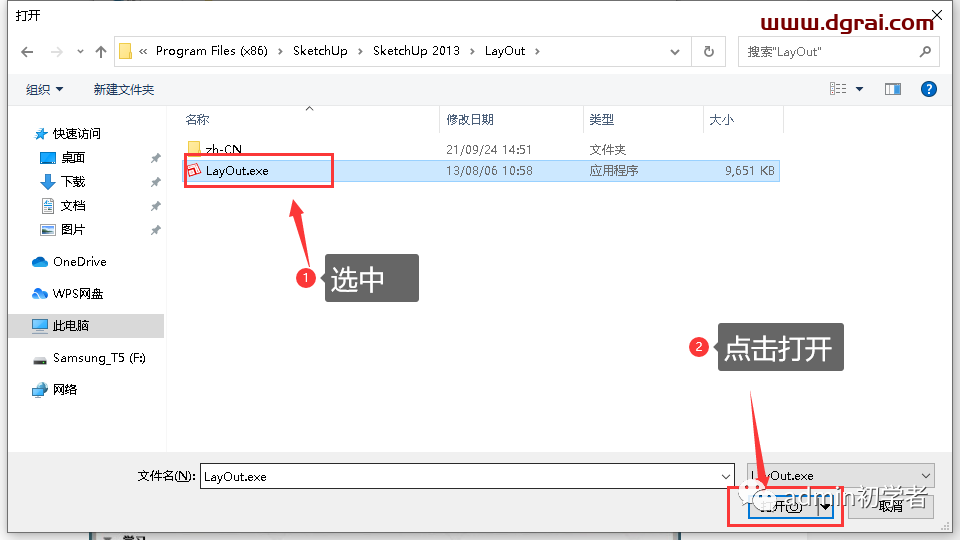Close the 打开 dialog

[937, 15]
